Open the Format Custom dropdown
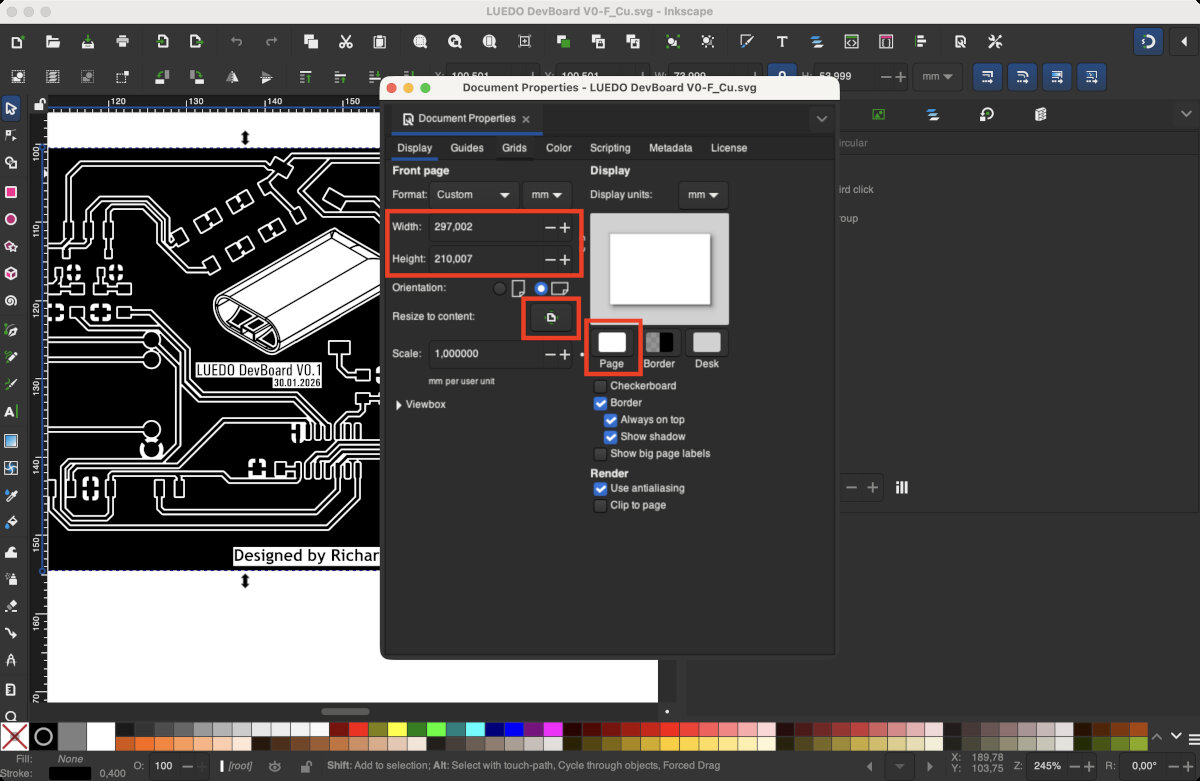Screen dimensions: 1200x781 click(x=474, y=195)
